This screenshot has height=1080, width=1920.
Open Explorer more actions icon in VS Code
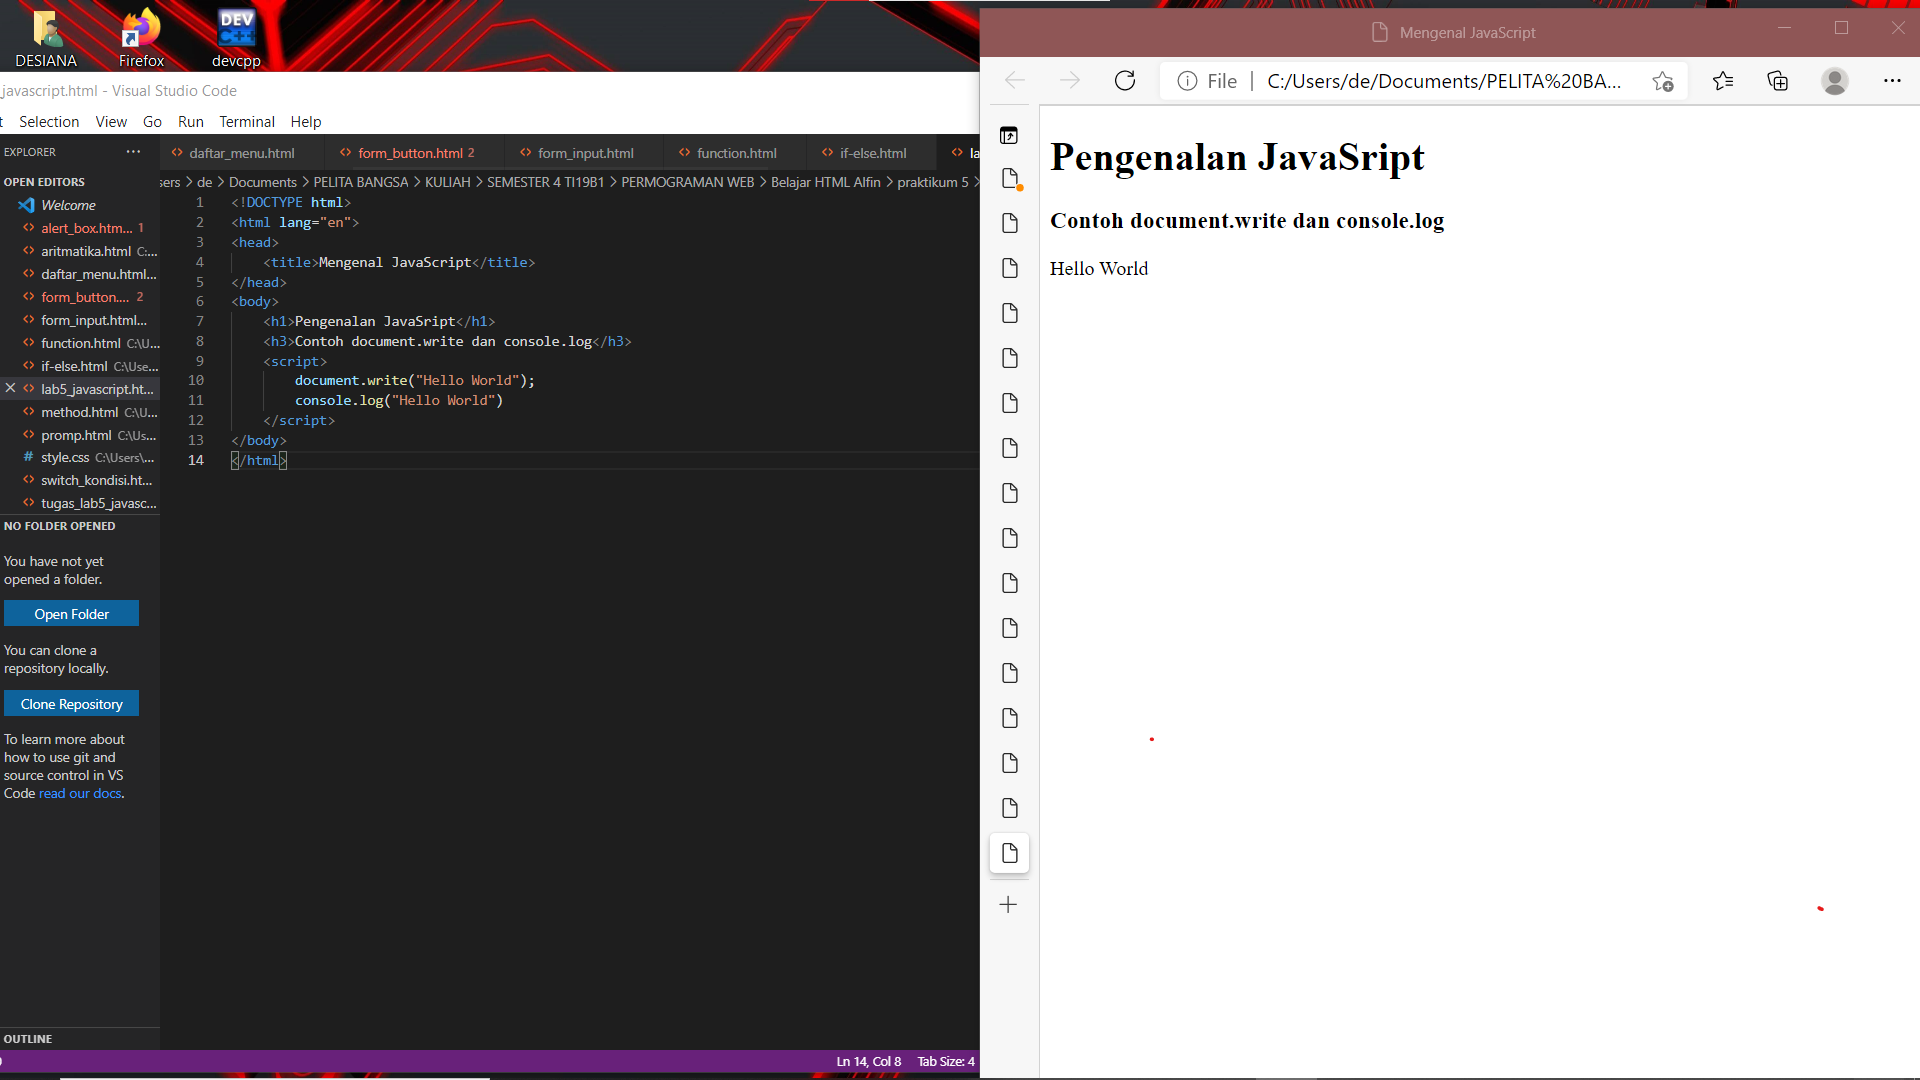pyautogui.click(x=133, y=151)
